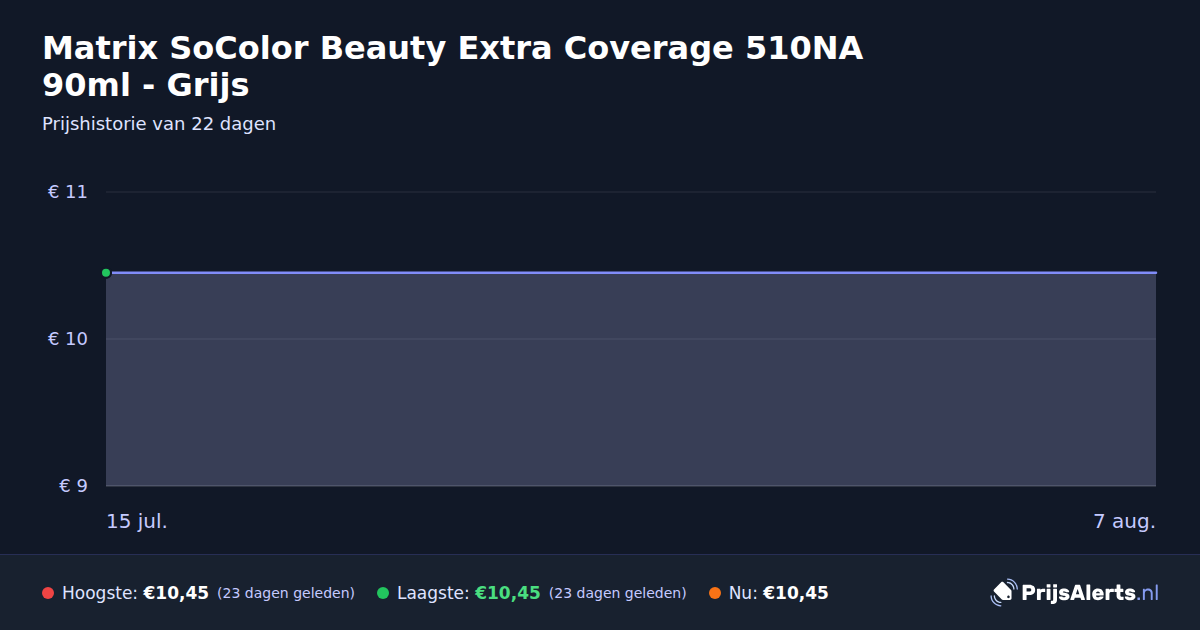Click the Hoogste price €10,45 value

pos(176,593)
